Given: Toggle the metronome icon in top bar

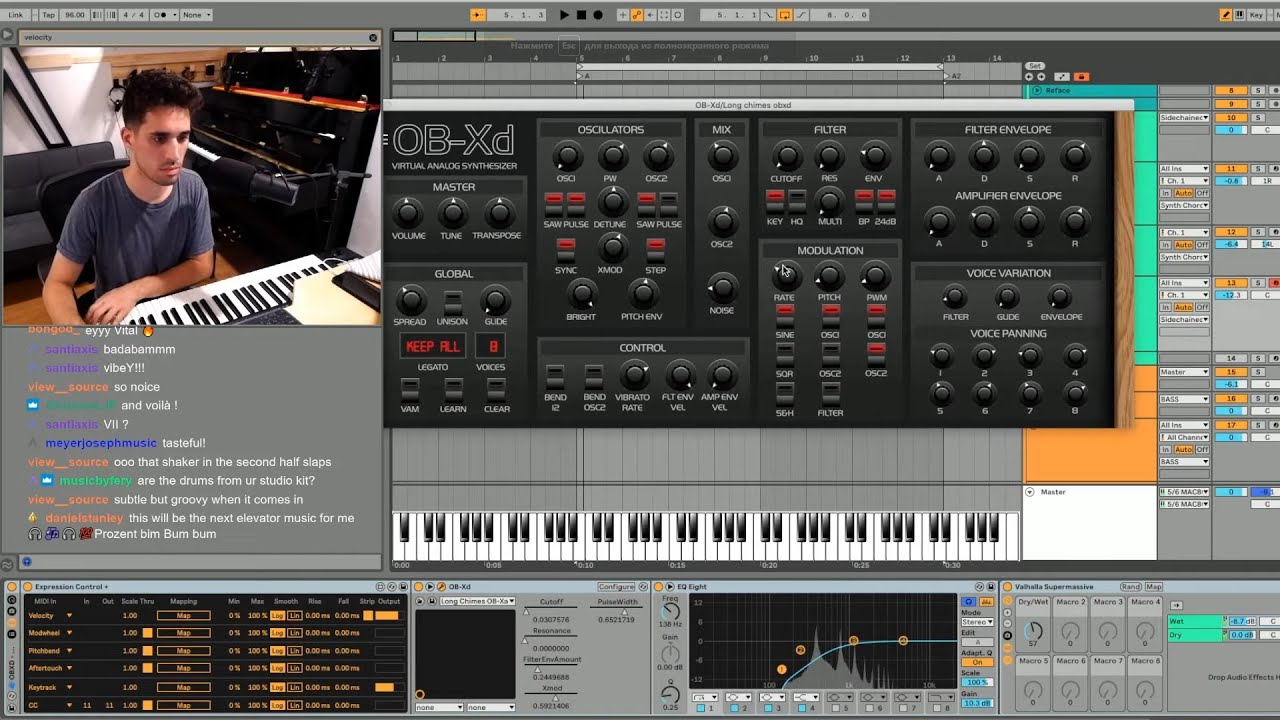Looking at the screenshot, I should [x=161, y=15].
